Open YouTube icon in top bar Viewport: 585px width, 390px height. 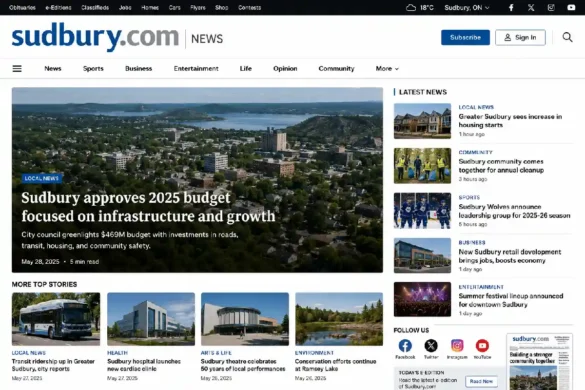(x=571, y=7)
